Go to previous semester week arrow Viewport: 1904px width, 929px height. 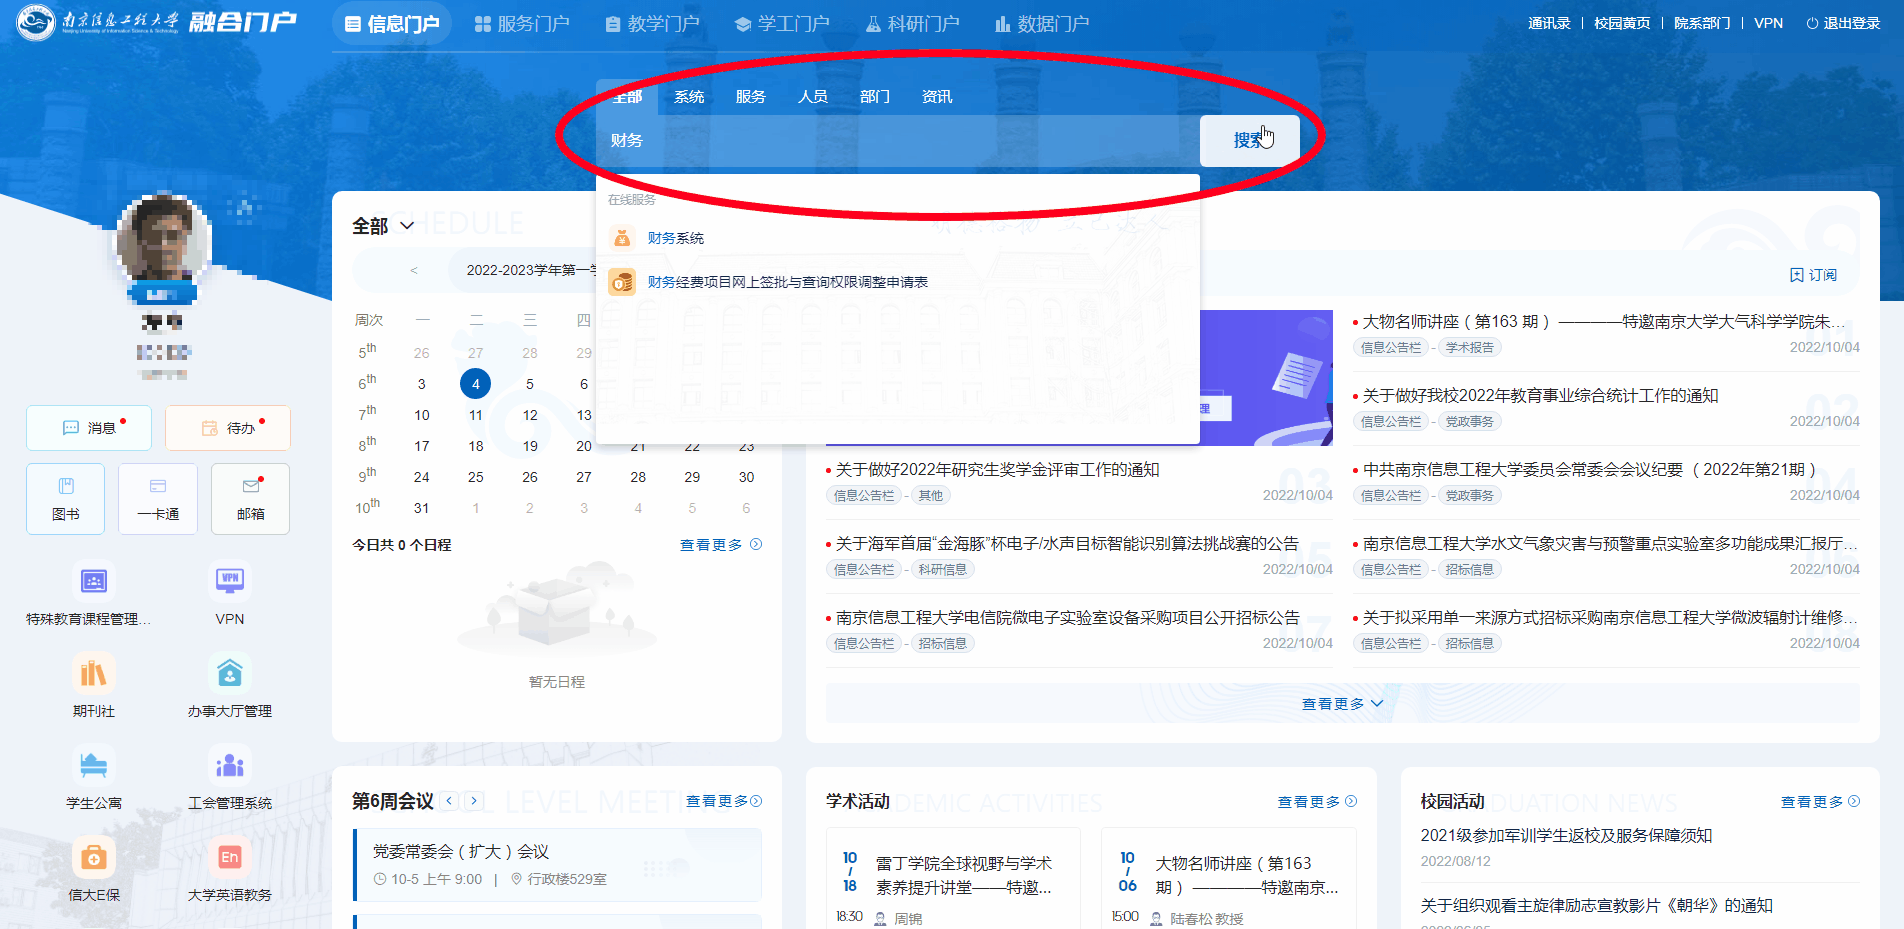point(414,270)
